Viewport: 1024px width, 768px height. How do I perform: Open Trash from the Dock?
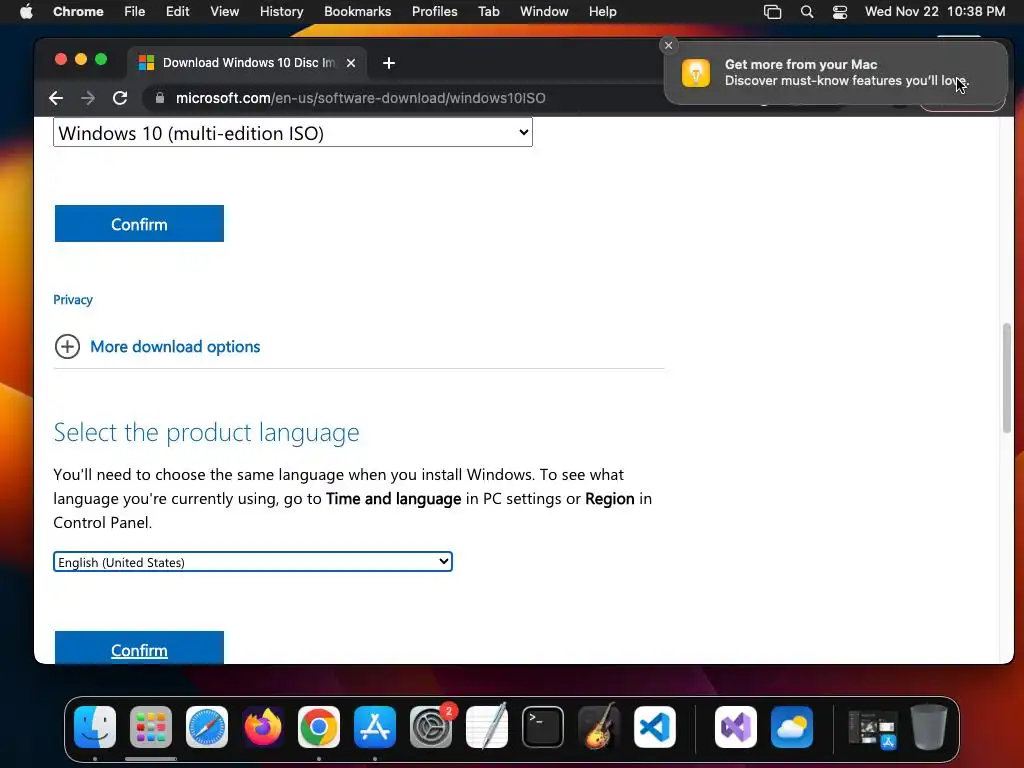pyautogui.click(x=929, y=727)
